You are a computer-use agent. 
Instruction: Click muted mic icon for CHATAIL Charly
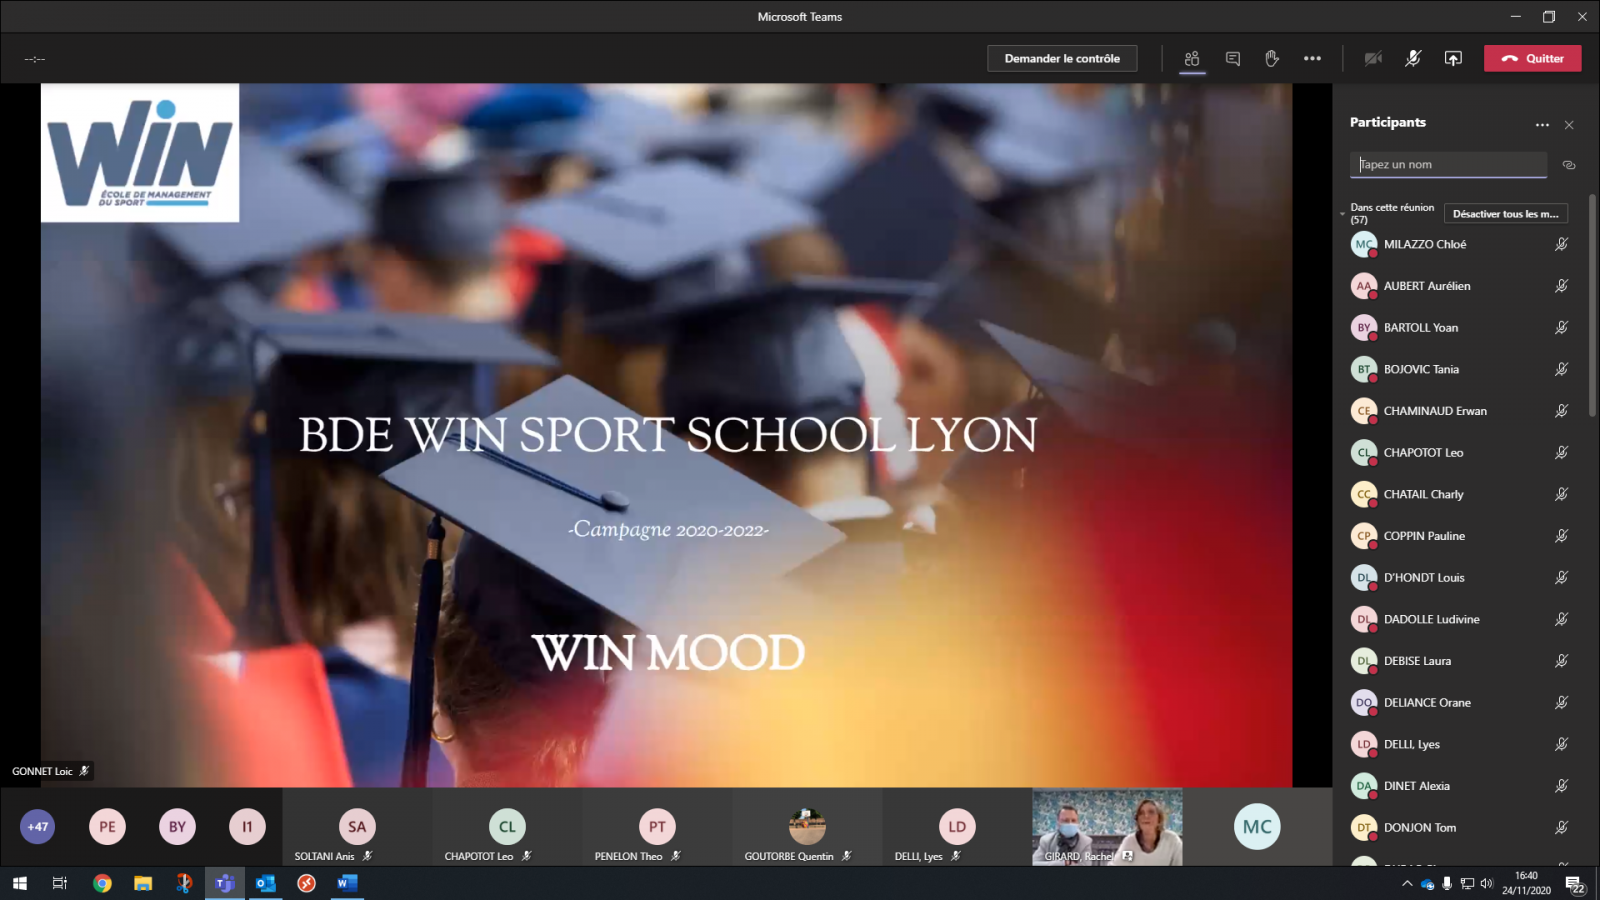click(1561, 494)
